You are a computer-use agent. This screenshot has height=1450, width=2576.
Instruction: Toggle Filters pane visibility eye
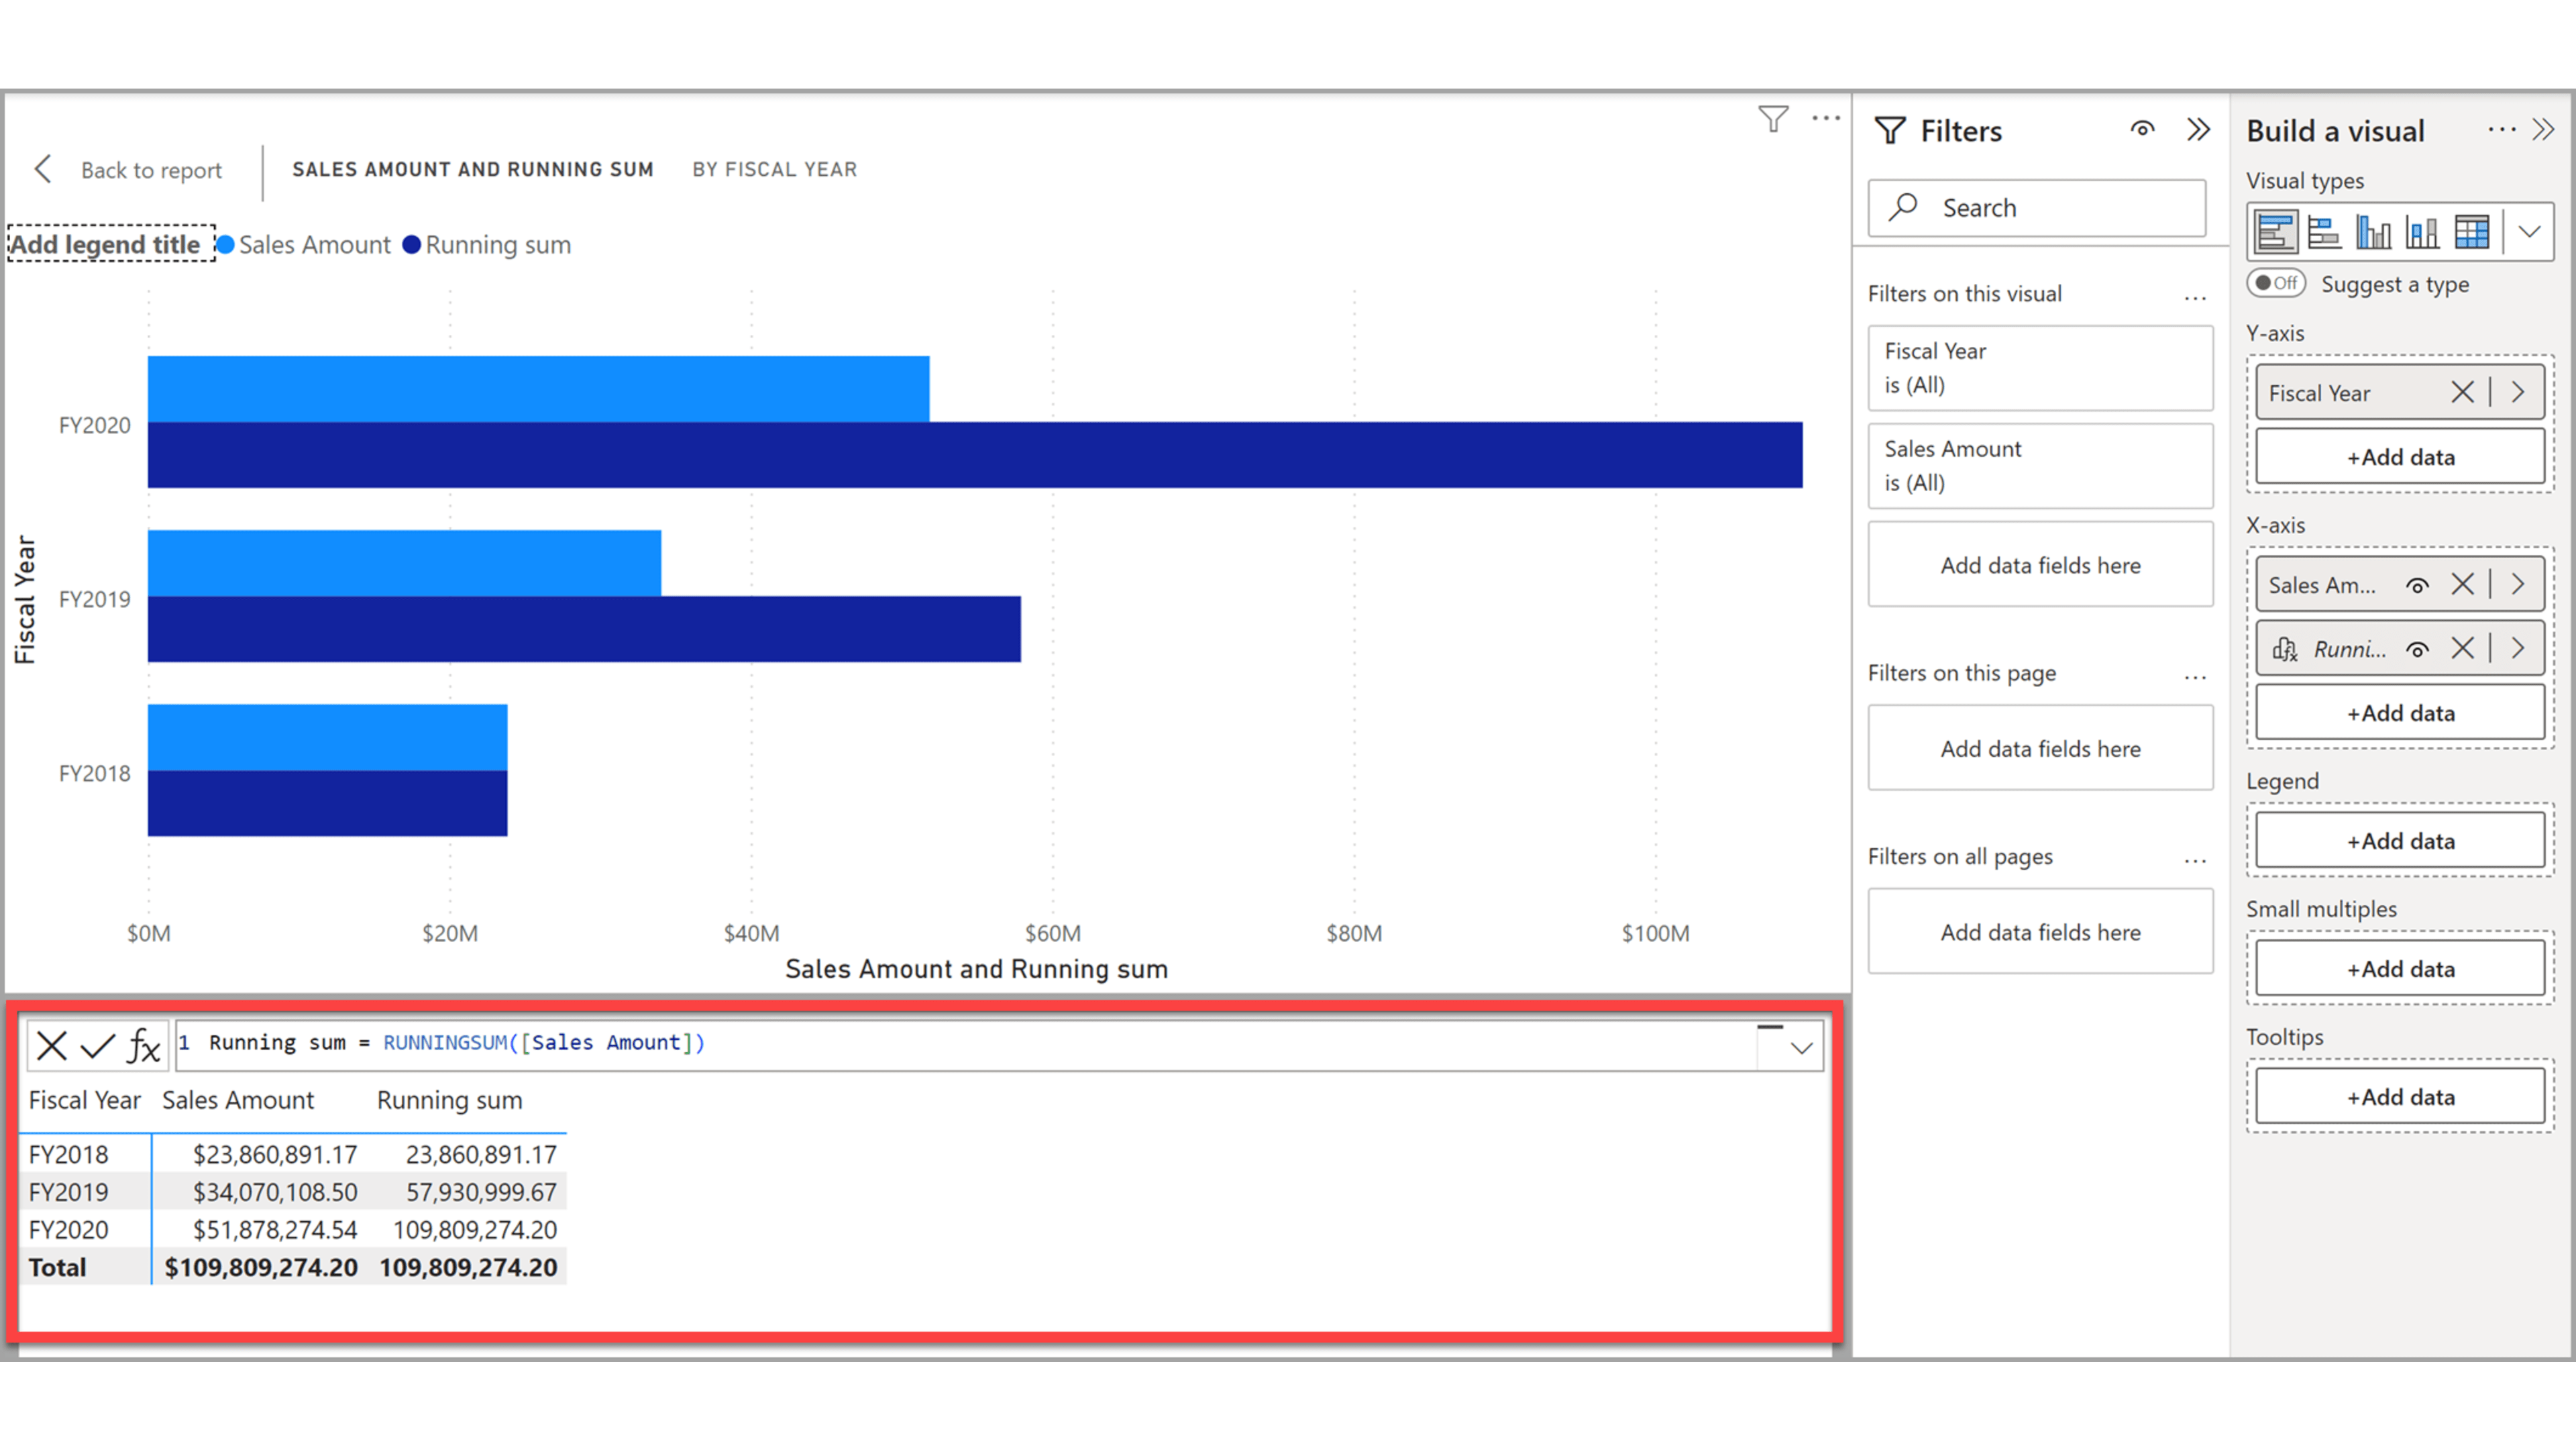tap(2142, 129)
